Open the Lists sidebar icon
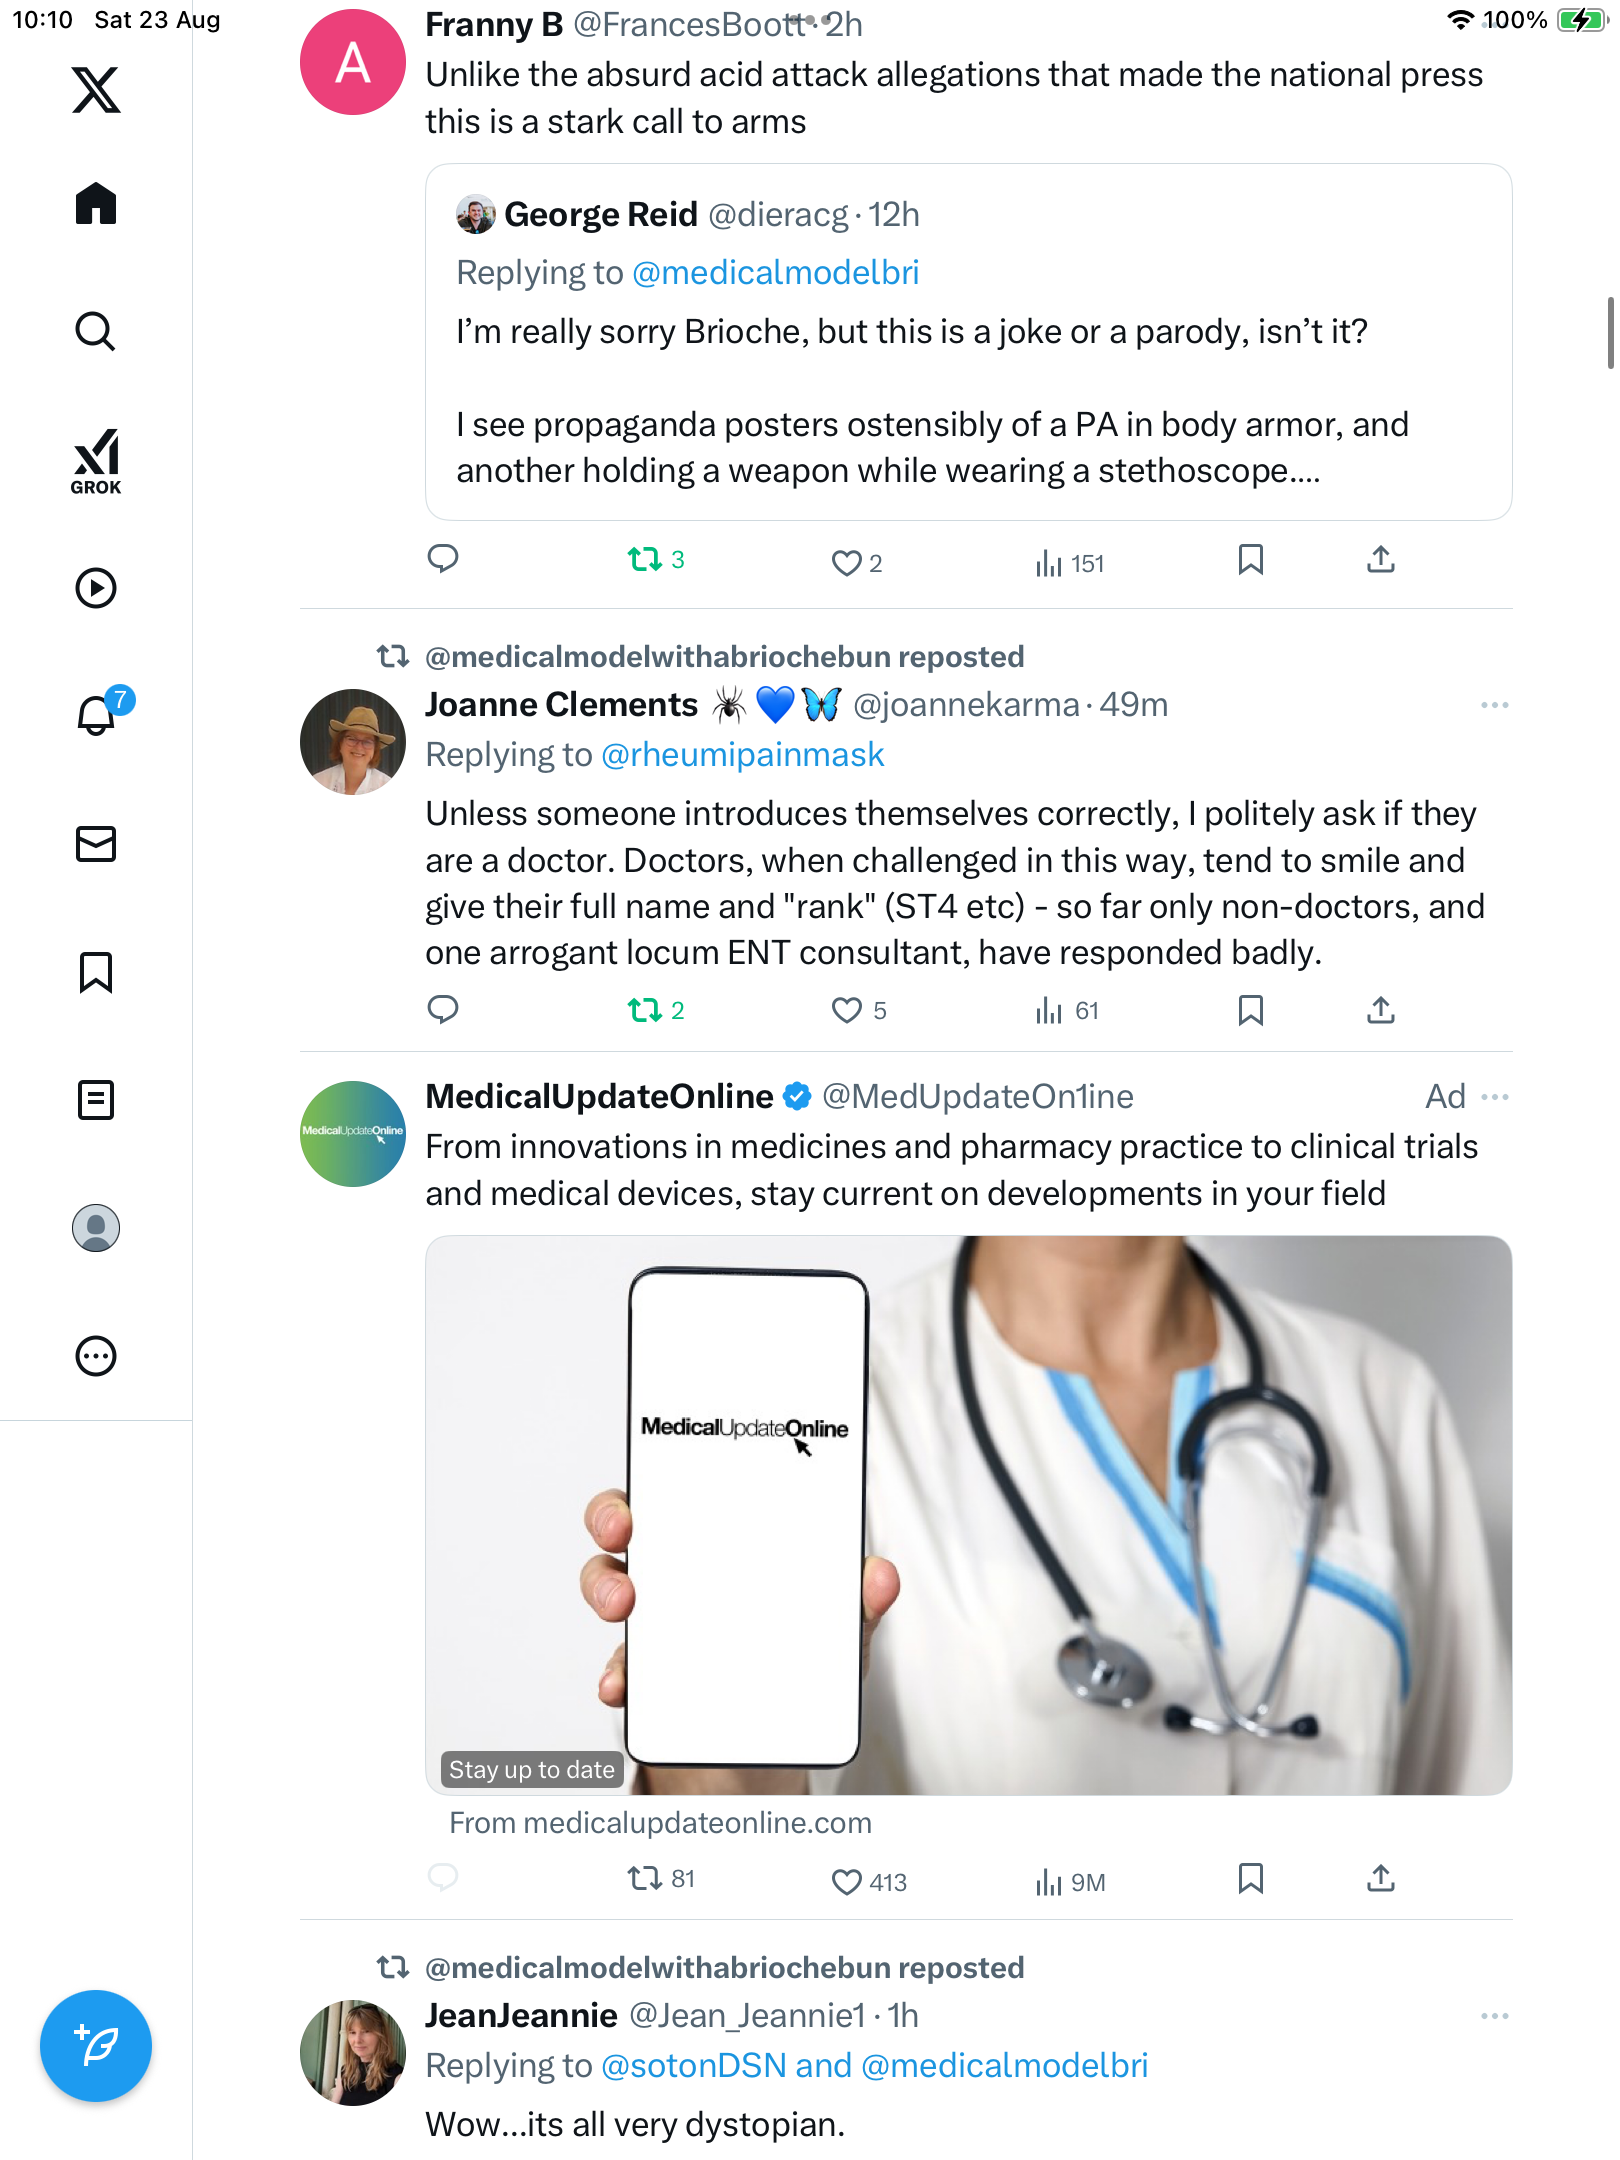Screen dimensions: 1620x2160 [96, 1100]
